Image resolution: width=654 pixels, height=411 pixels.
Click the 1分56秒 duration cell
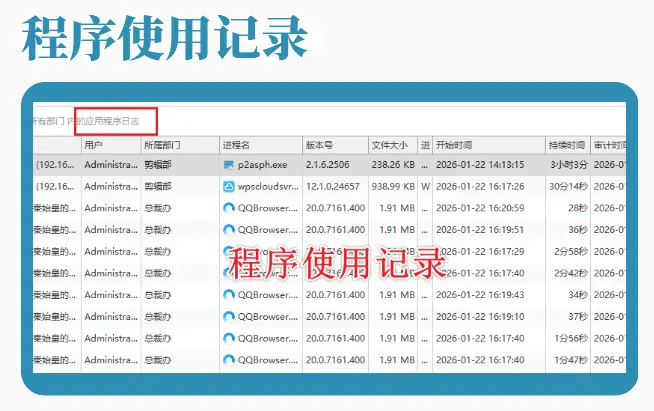[x=571, y=338]
